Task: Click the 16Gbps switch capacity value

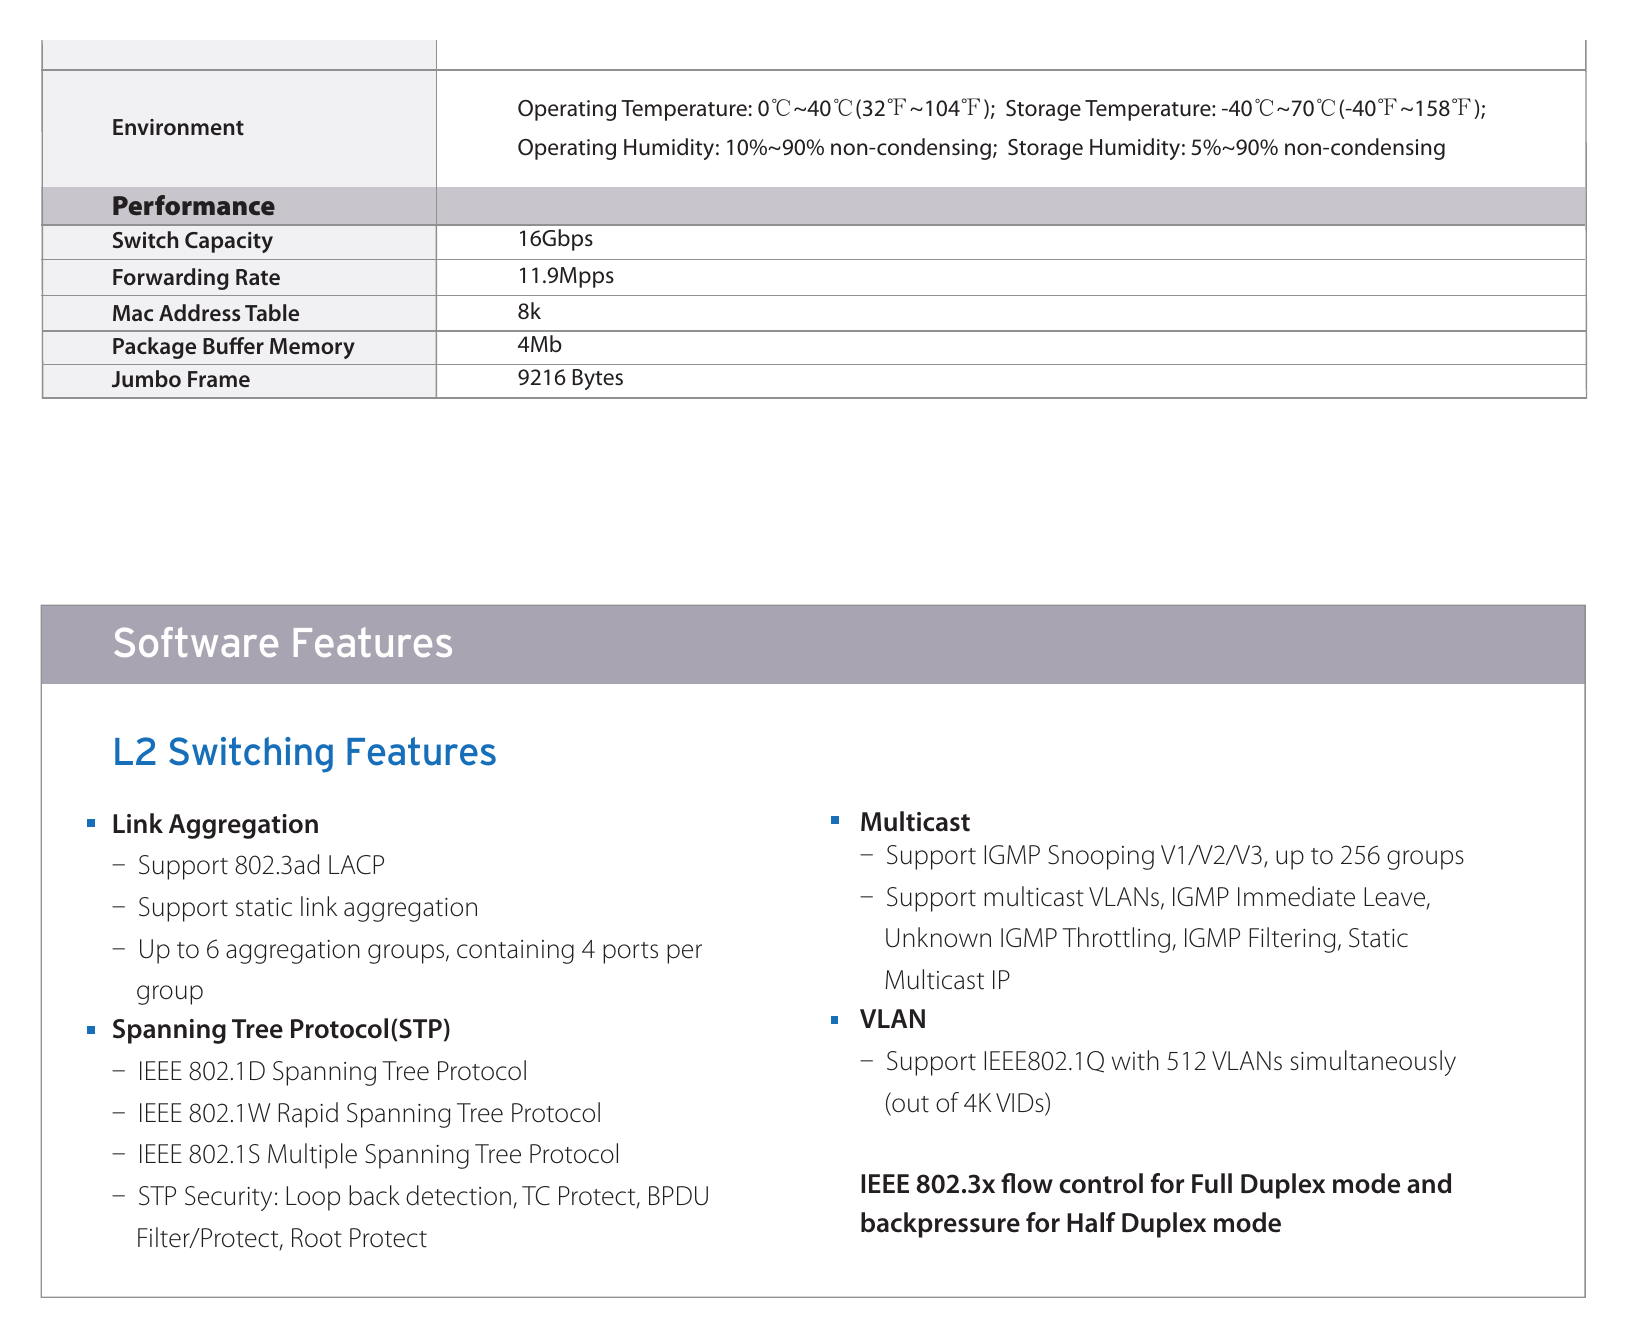Action: 555,239
